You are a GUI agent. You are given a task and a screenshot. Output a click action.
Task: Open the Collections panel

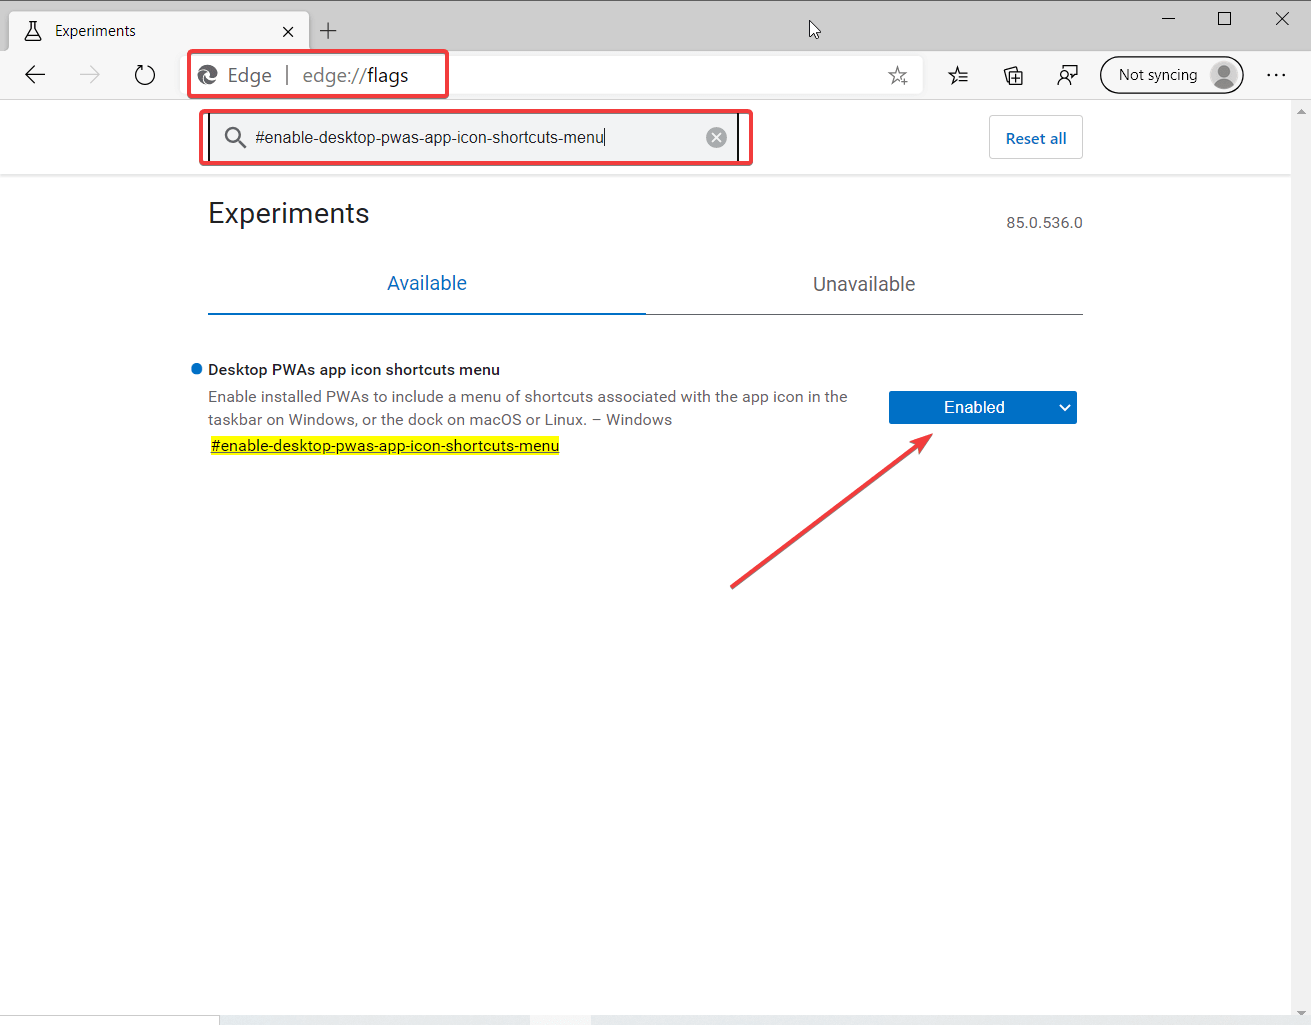click(1013, 75)
